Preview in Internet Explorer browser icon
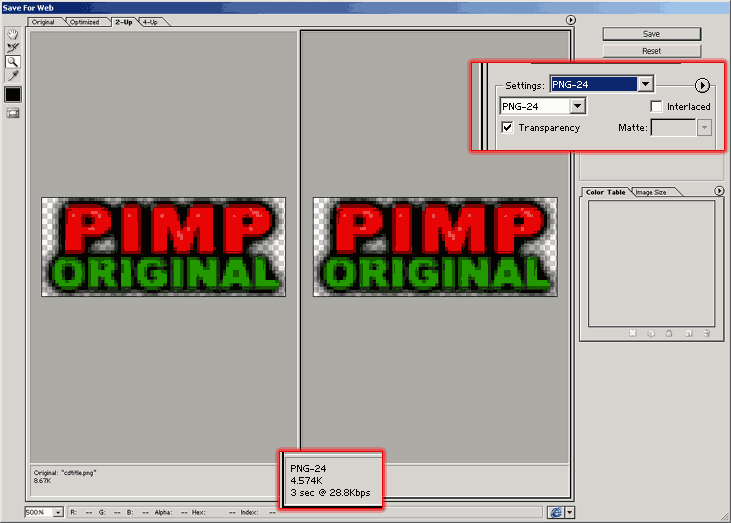Screen dimensions: 731x523 [x=556, y=512]
